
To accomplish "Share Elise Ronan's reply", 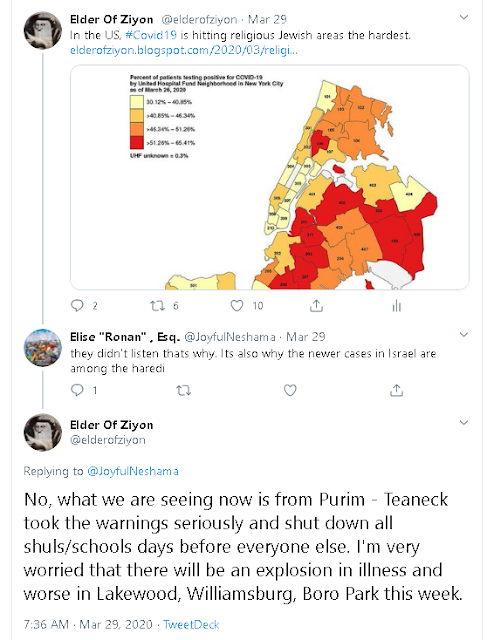I will click(396, 391).
